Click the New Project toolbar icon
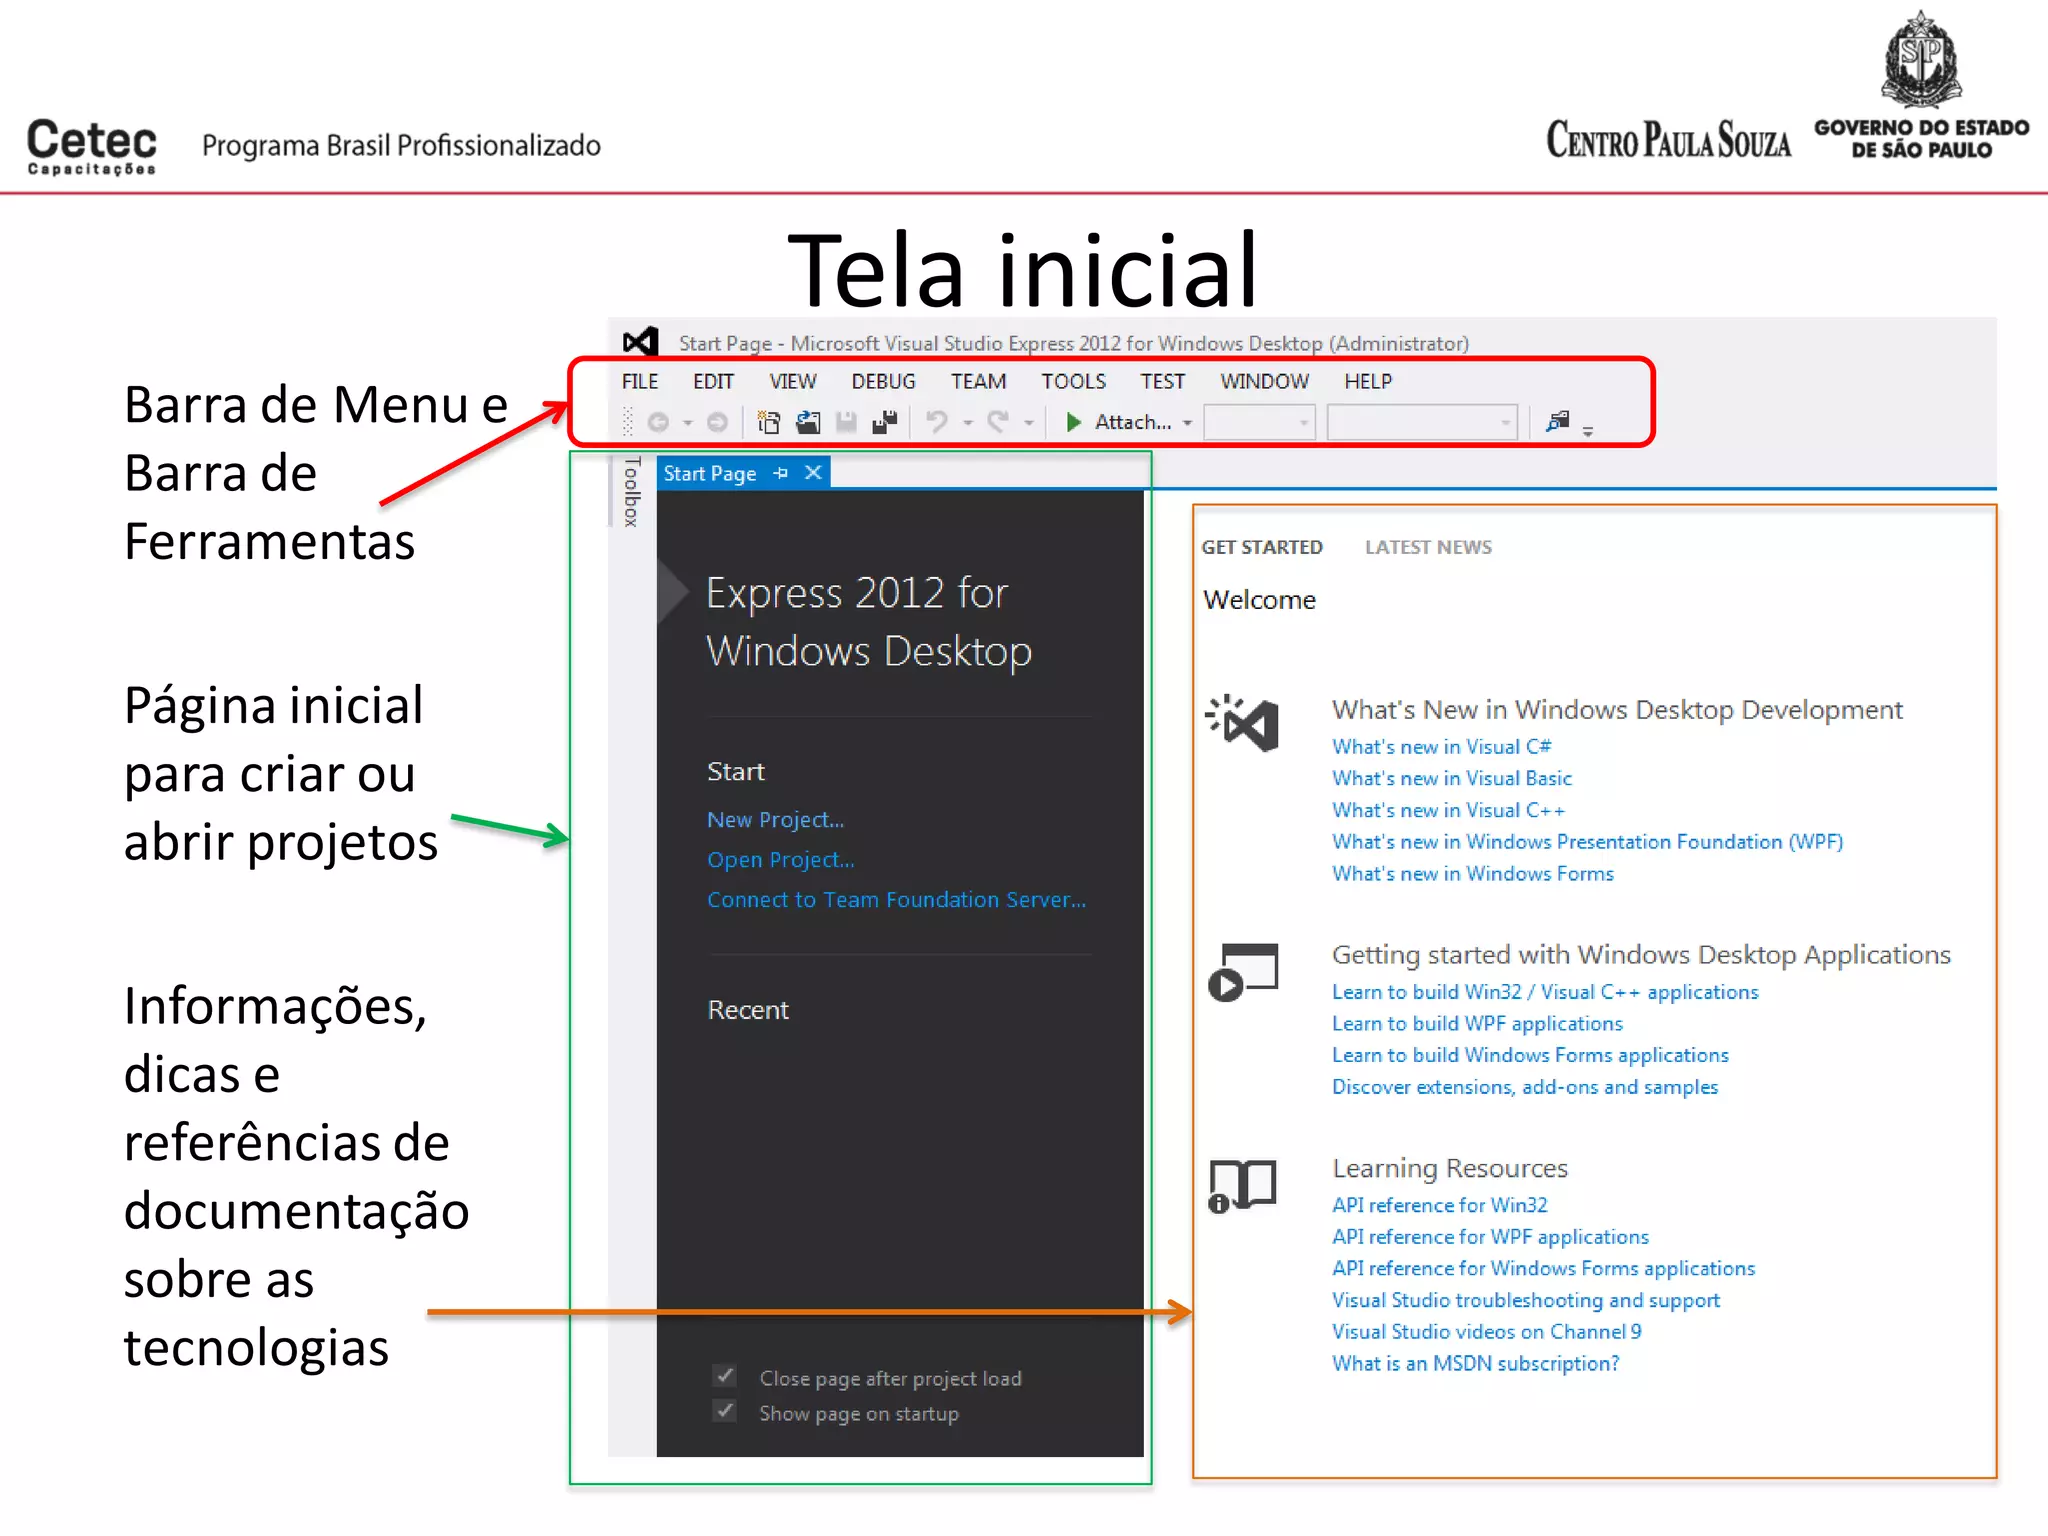2048x1536 pixels. pos(769,422)
